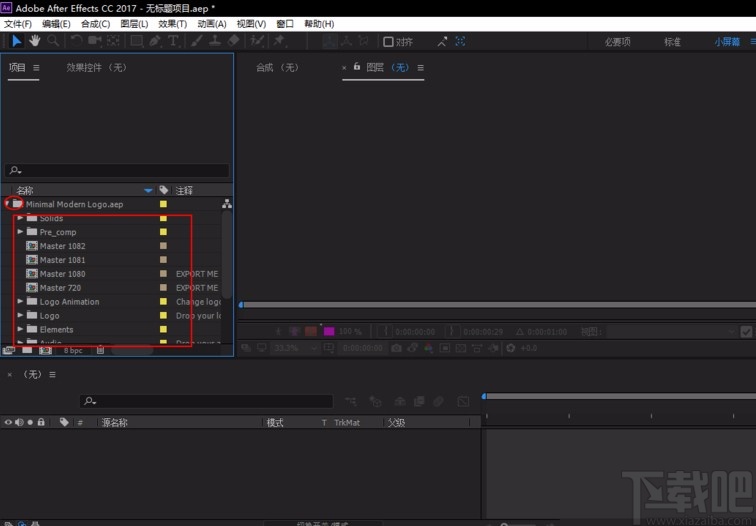
Task: Switch to the 小屏幕 workspace
Action: click(727, 42)
